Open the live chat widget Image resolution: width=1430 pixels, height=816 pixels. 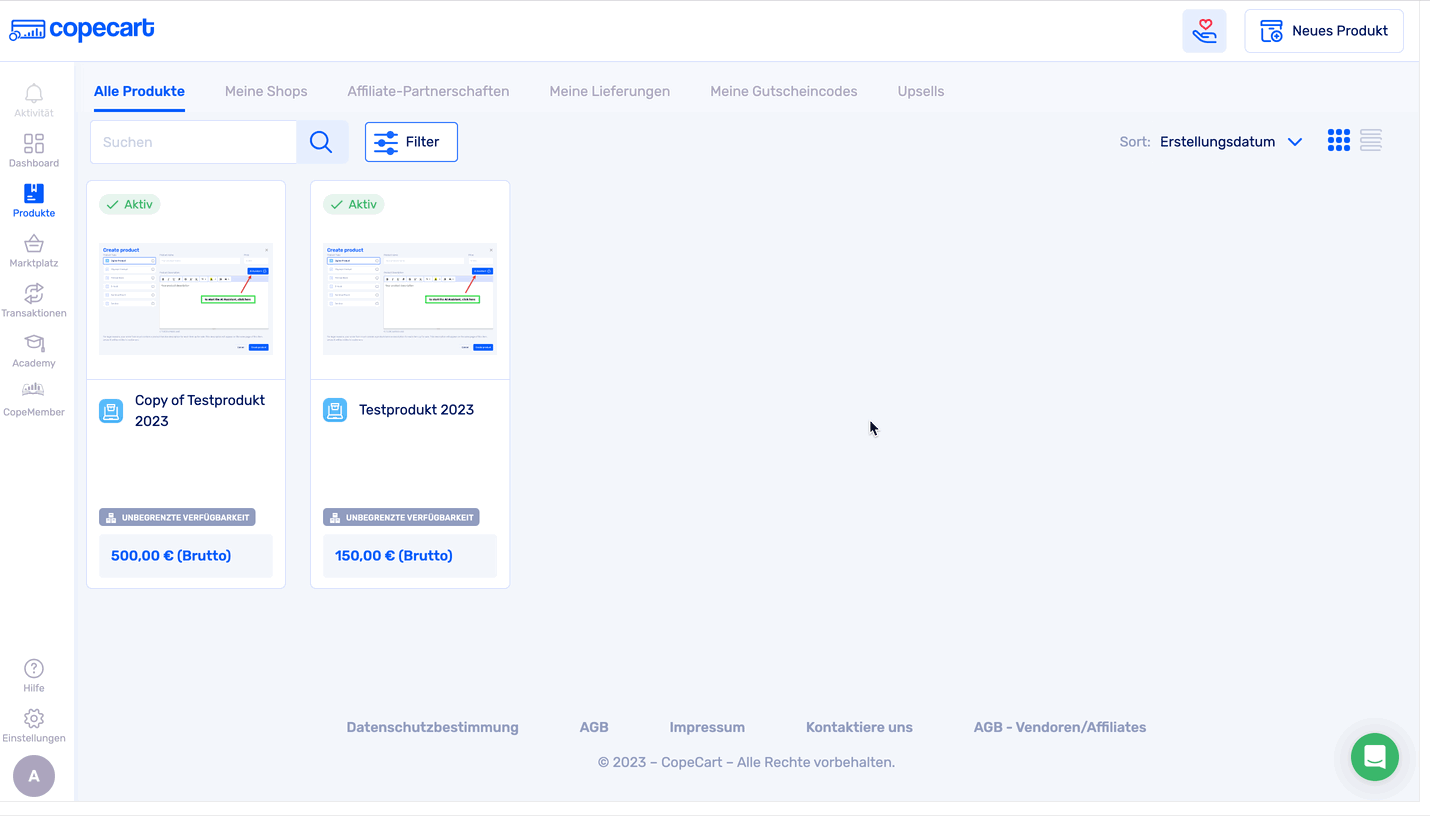point(1374,757)
